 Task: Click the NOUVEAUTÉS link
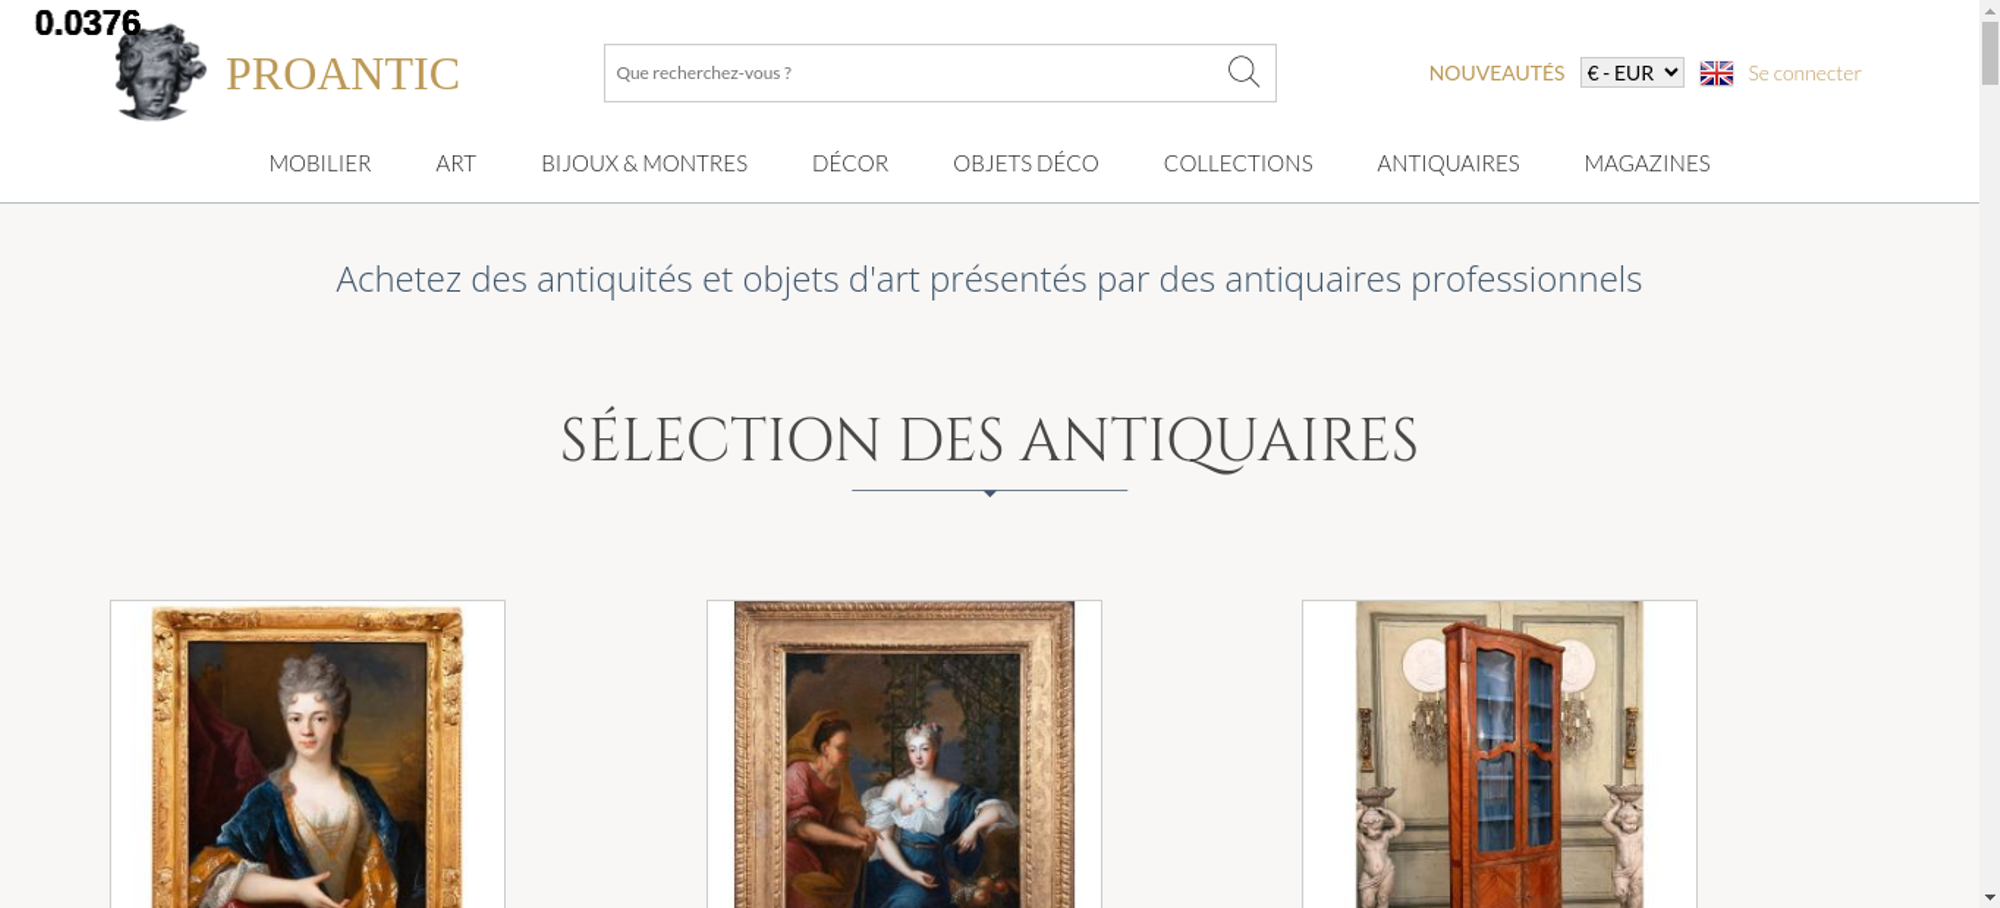(1496, 73)
